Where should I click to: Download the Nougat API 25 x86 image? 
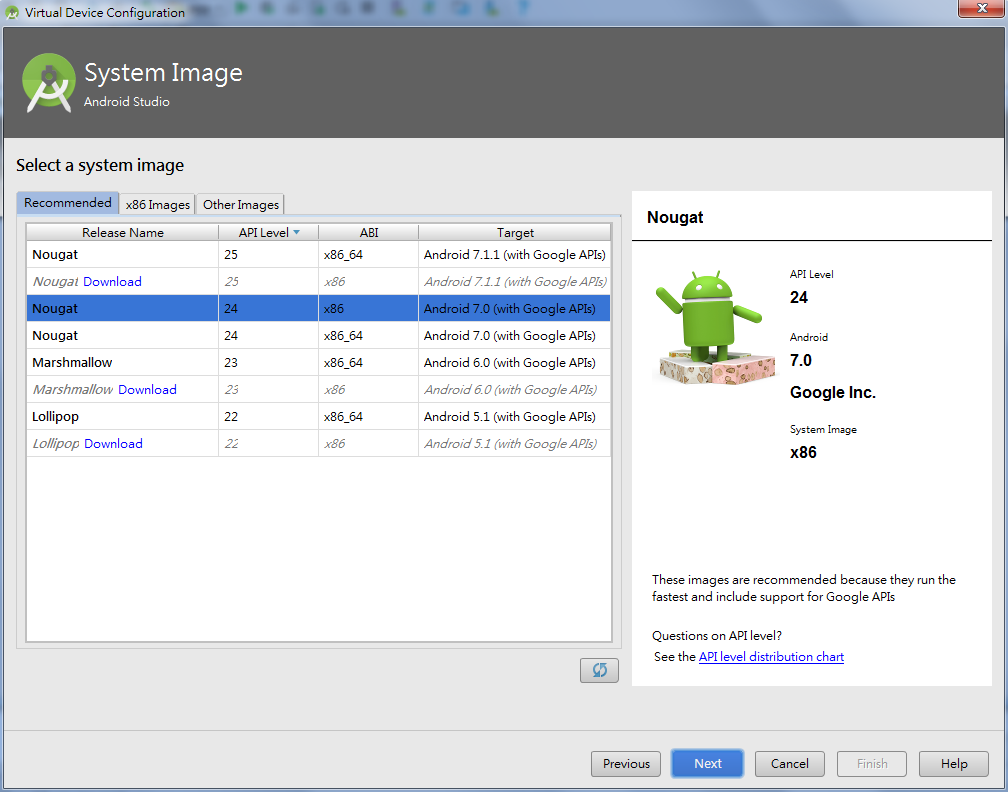(x=112, y=282)
